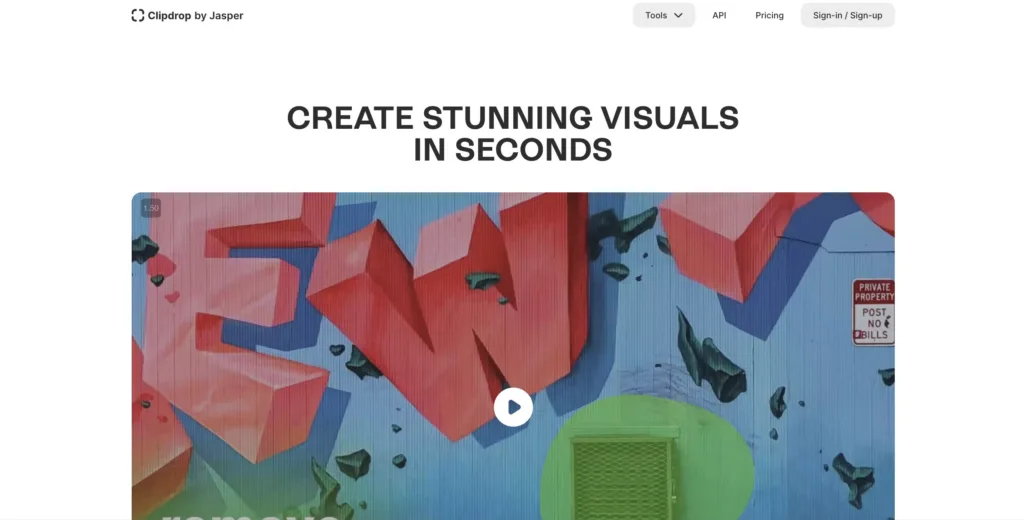The height and width of the screenshot is (520, 1024).
Task: Click the "CREATE STUNNING VISUALS" headline text
Action: [x=513, y=118]
